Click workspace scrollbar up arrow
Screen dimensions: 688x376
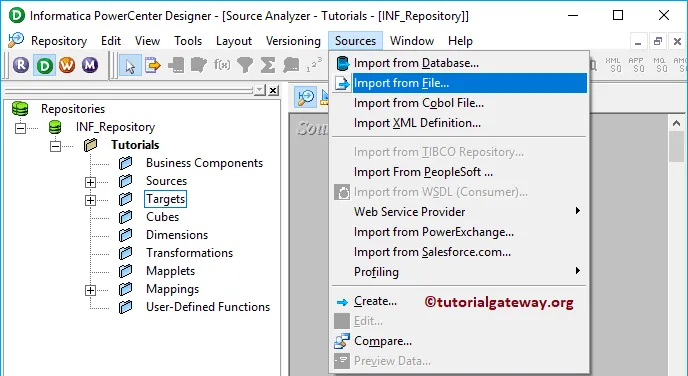pos(676,123)
